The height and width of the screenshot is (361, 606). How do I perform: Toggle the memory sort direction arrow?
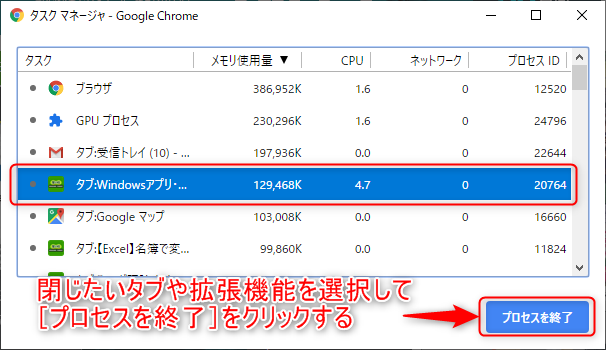point(284,60)
